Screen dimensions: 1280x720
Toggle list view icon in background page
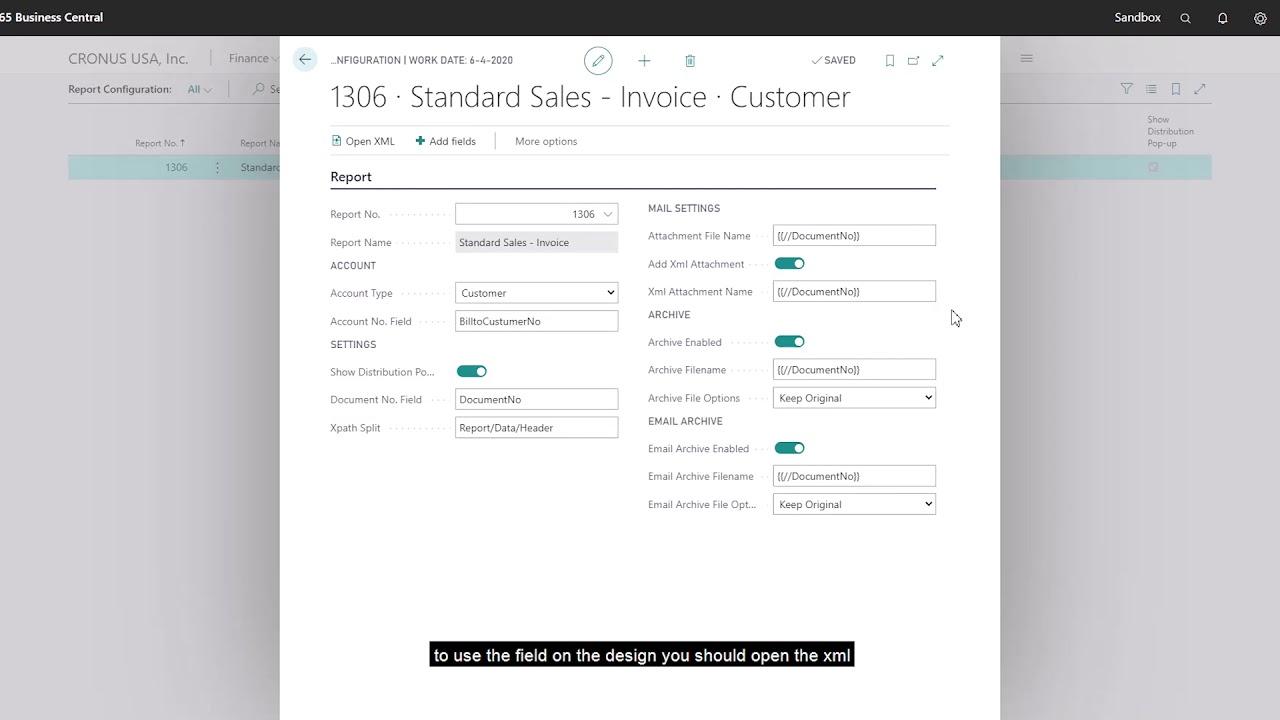pyautogui.click(x=1151, y=89)
